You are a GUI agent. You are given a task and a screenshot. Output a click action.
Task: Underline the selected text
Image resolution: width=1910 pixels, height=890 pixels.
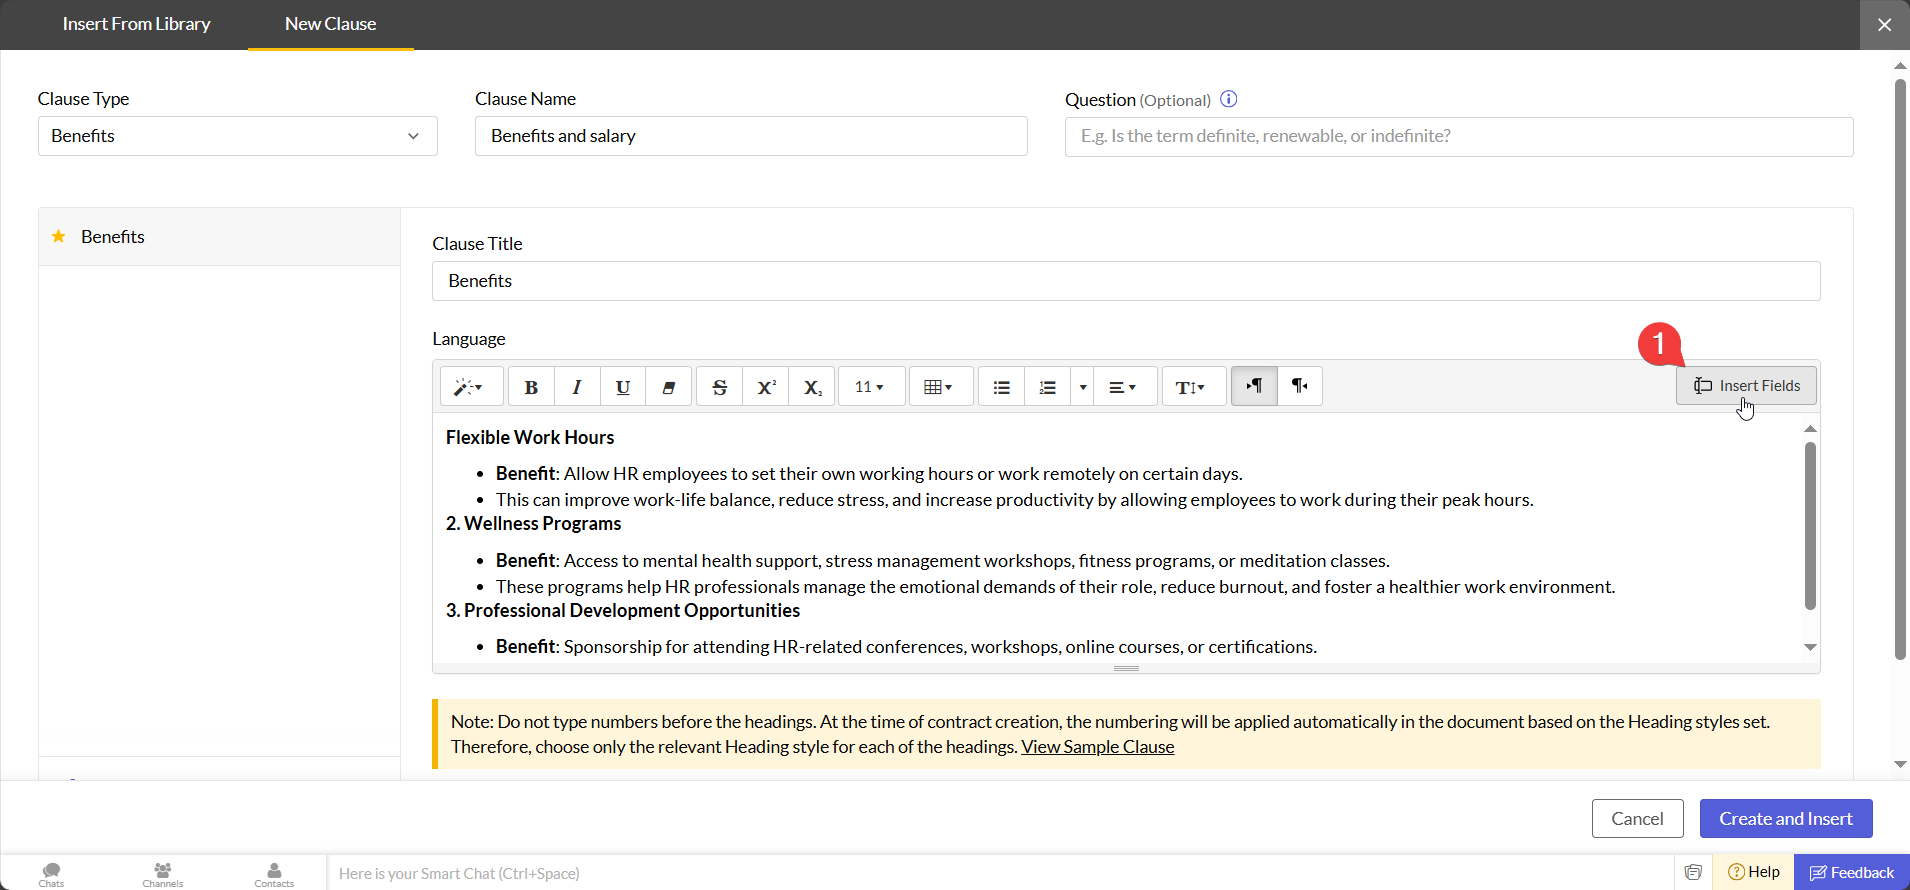(623, 387)
